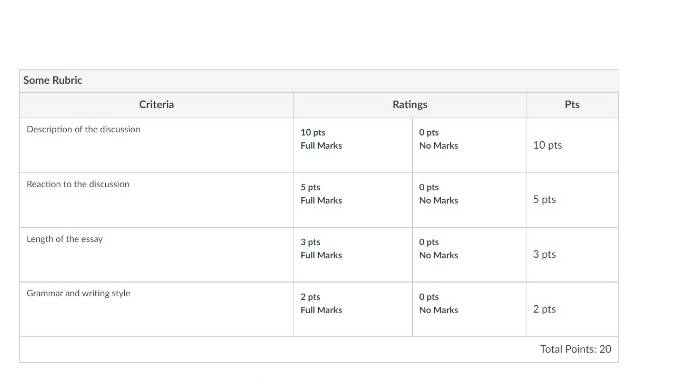Select the Total Points: 20 text
The height and width of the screenshot is (380, 679).
pyautogui.click(x=576, y=349)
